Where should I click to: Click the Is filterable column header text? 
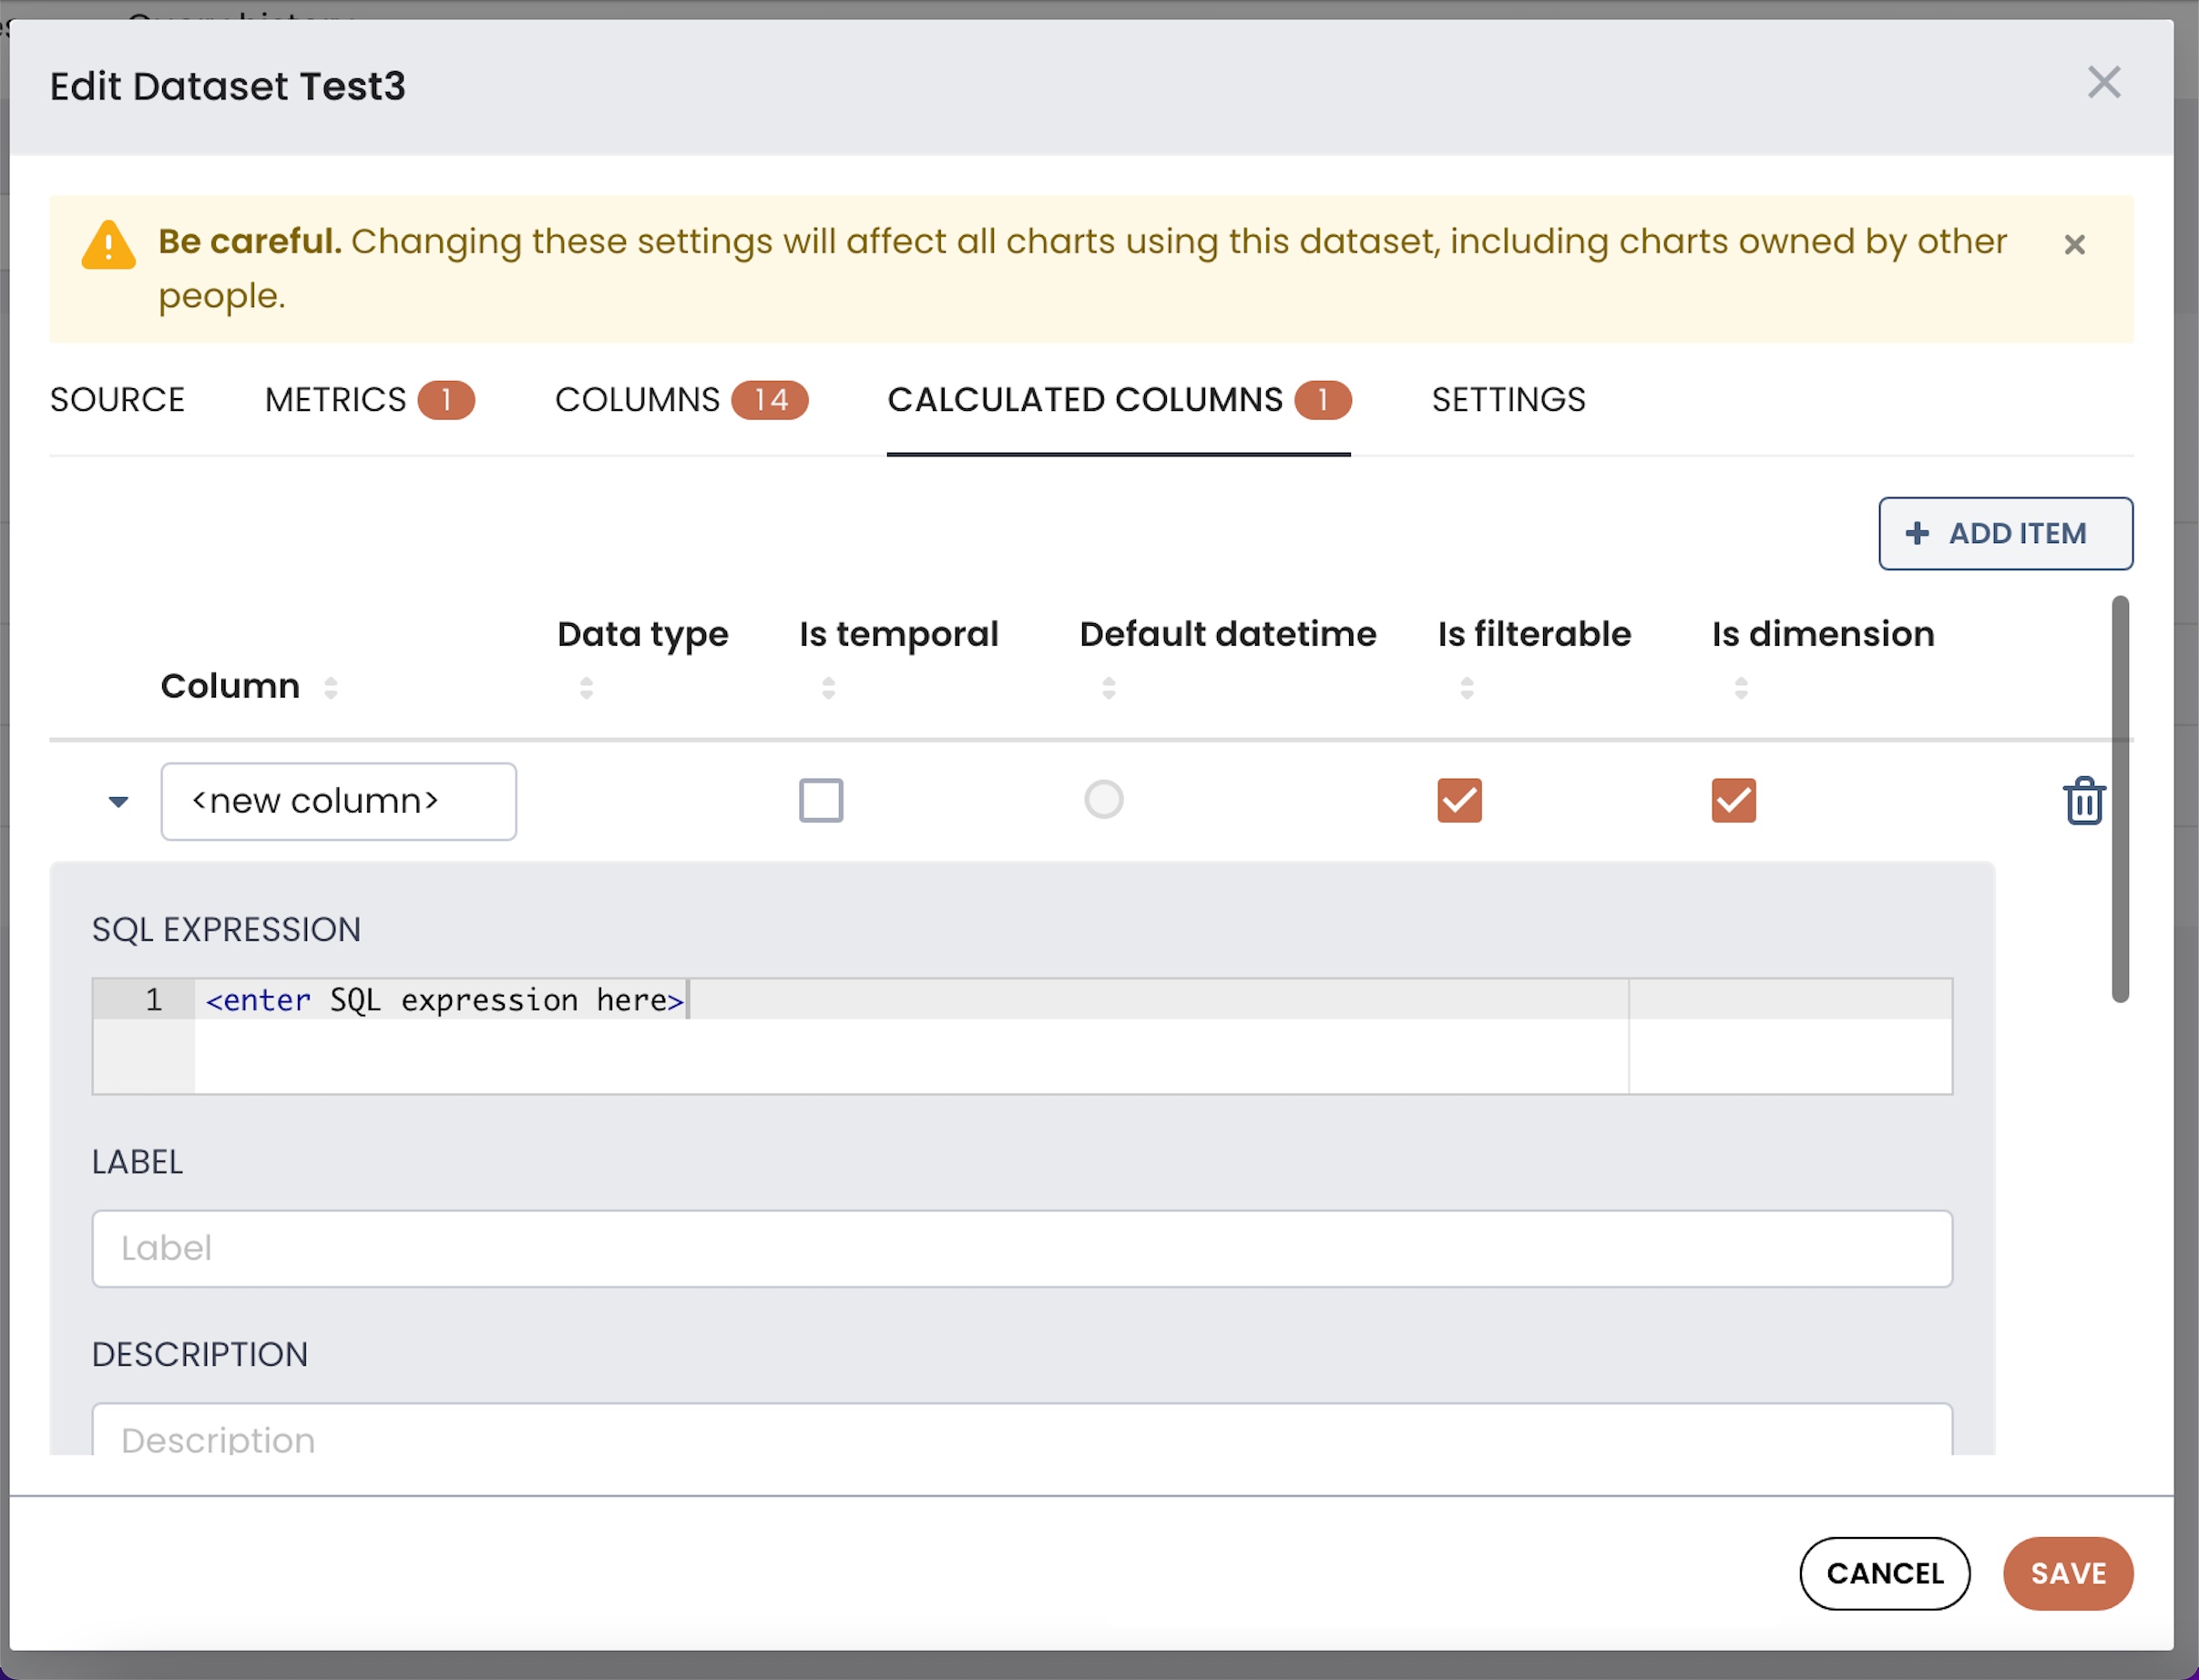(x=1534, y=634)
